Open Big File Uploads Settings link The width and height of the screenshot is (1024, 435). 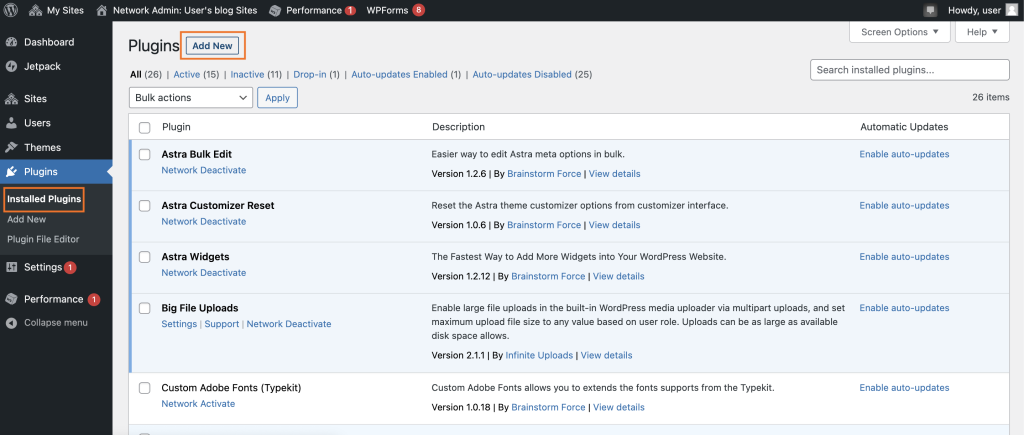coord(179,324)
